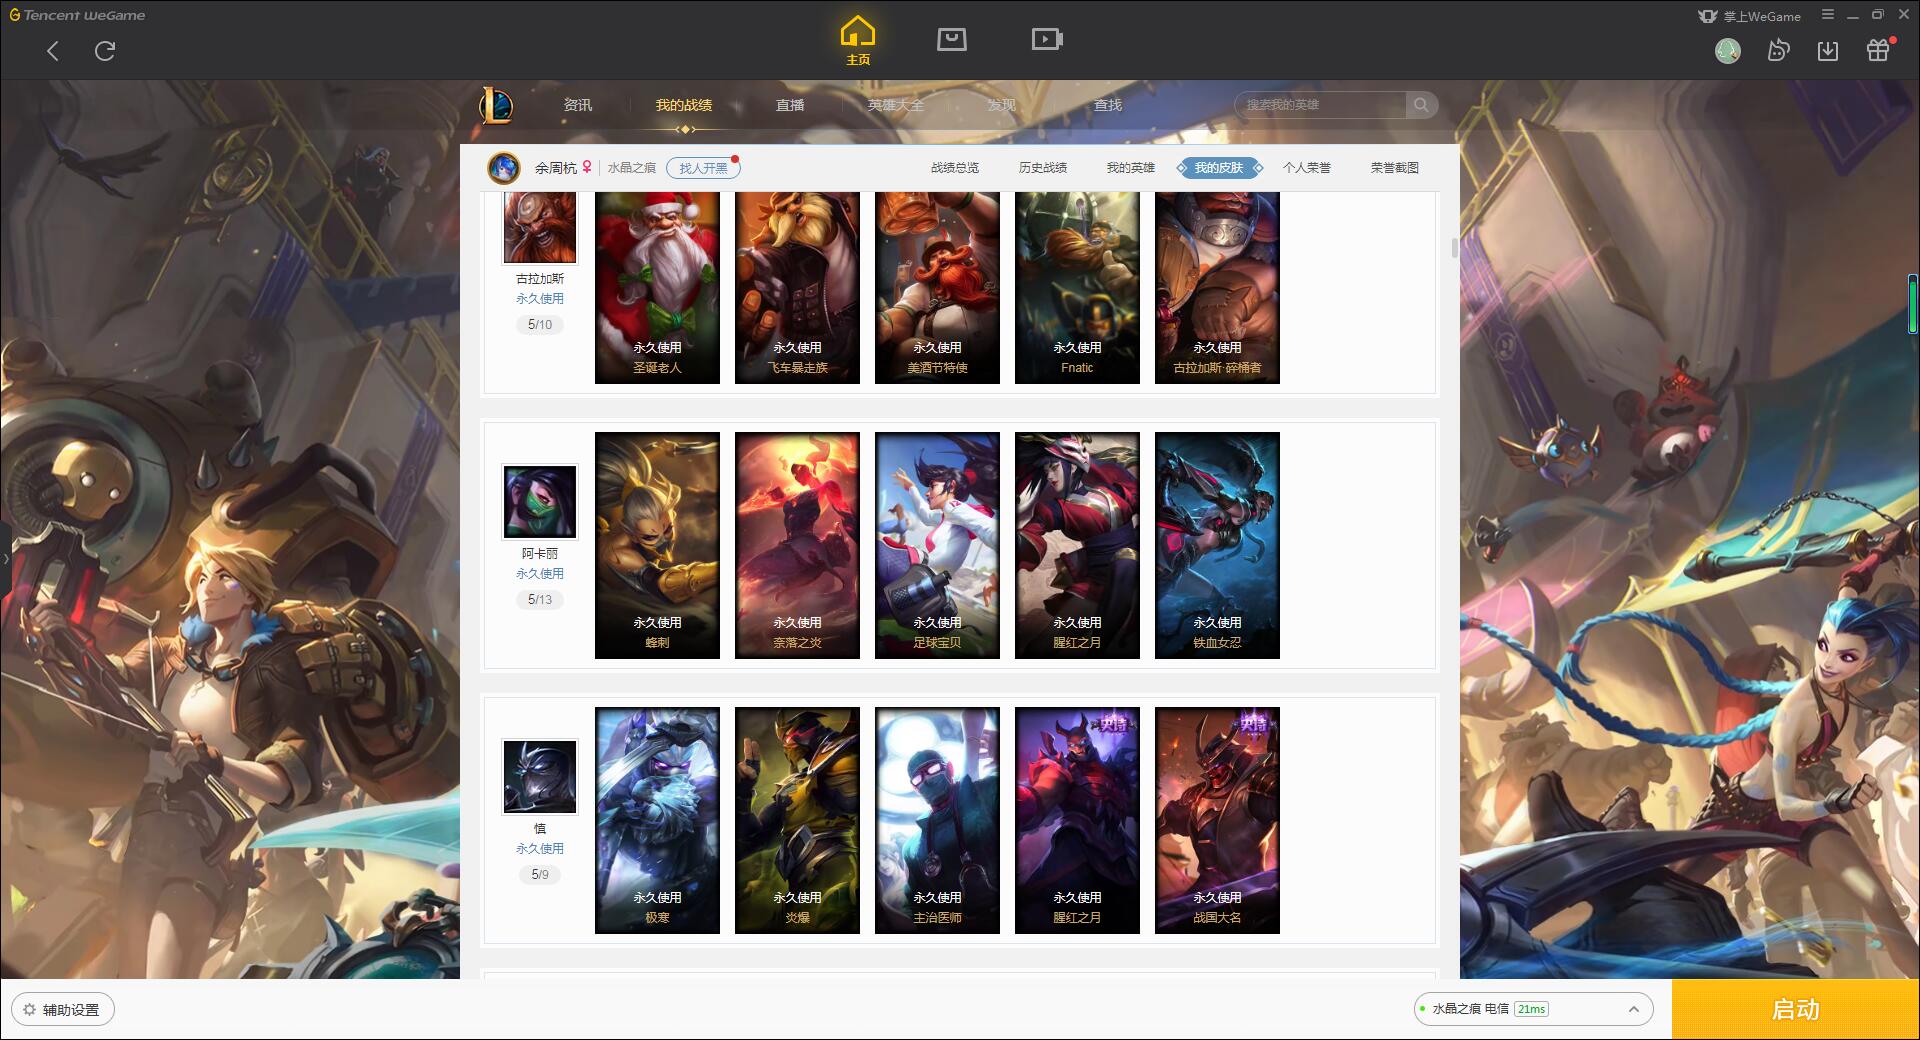Switch to 个人荣誉 sub-tab
The height and width of the screenshot is (1040, 1920).
[x=1307, y=168]
